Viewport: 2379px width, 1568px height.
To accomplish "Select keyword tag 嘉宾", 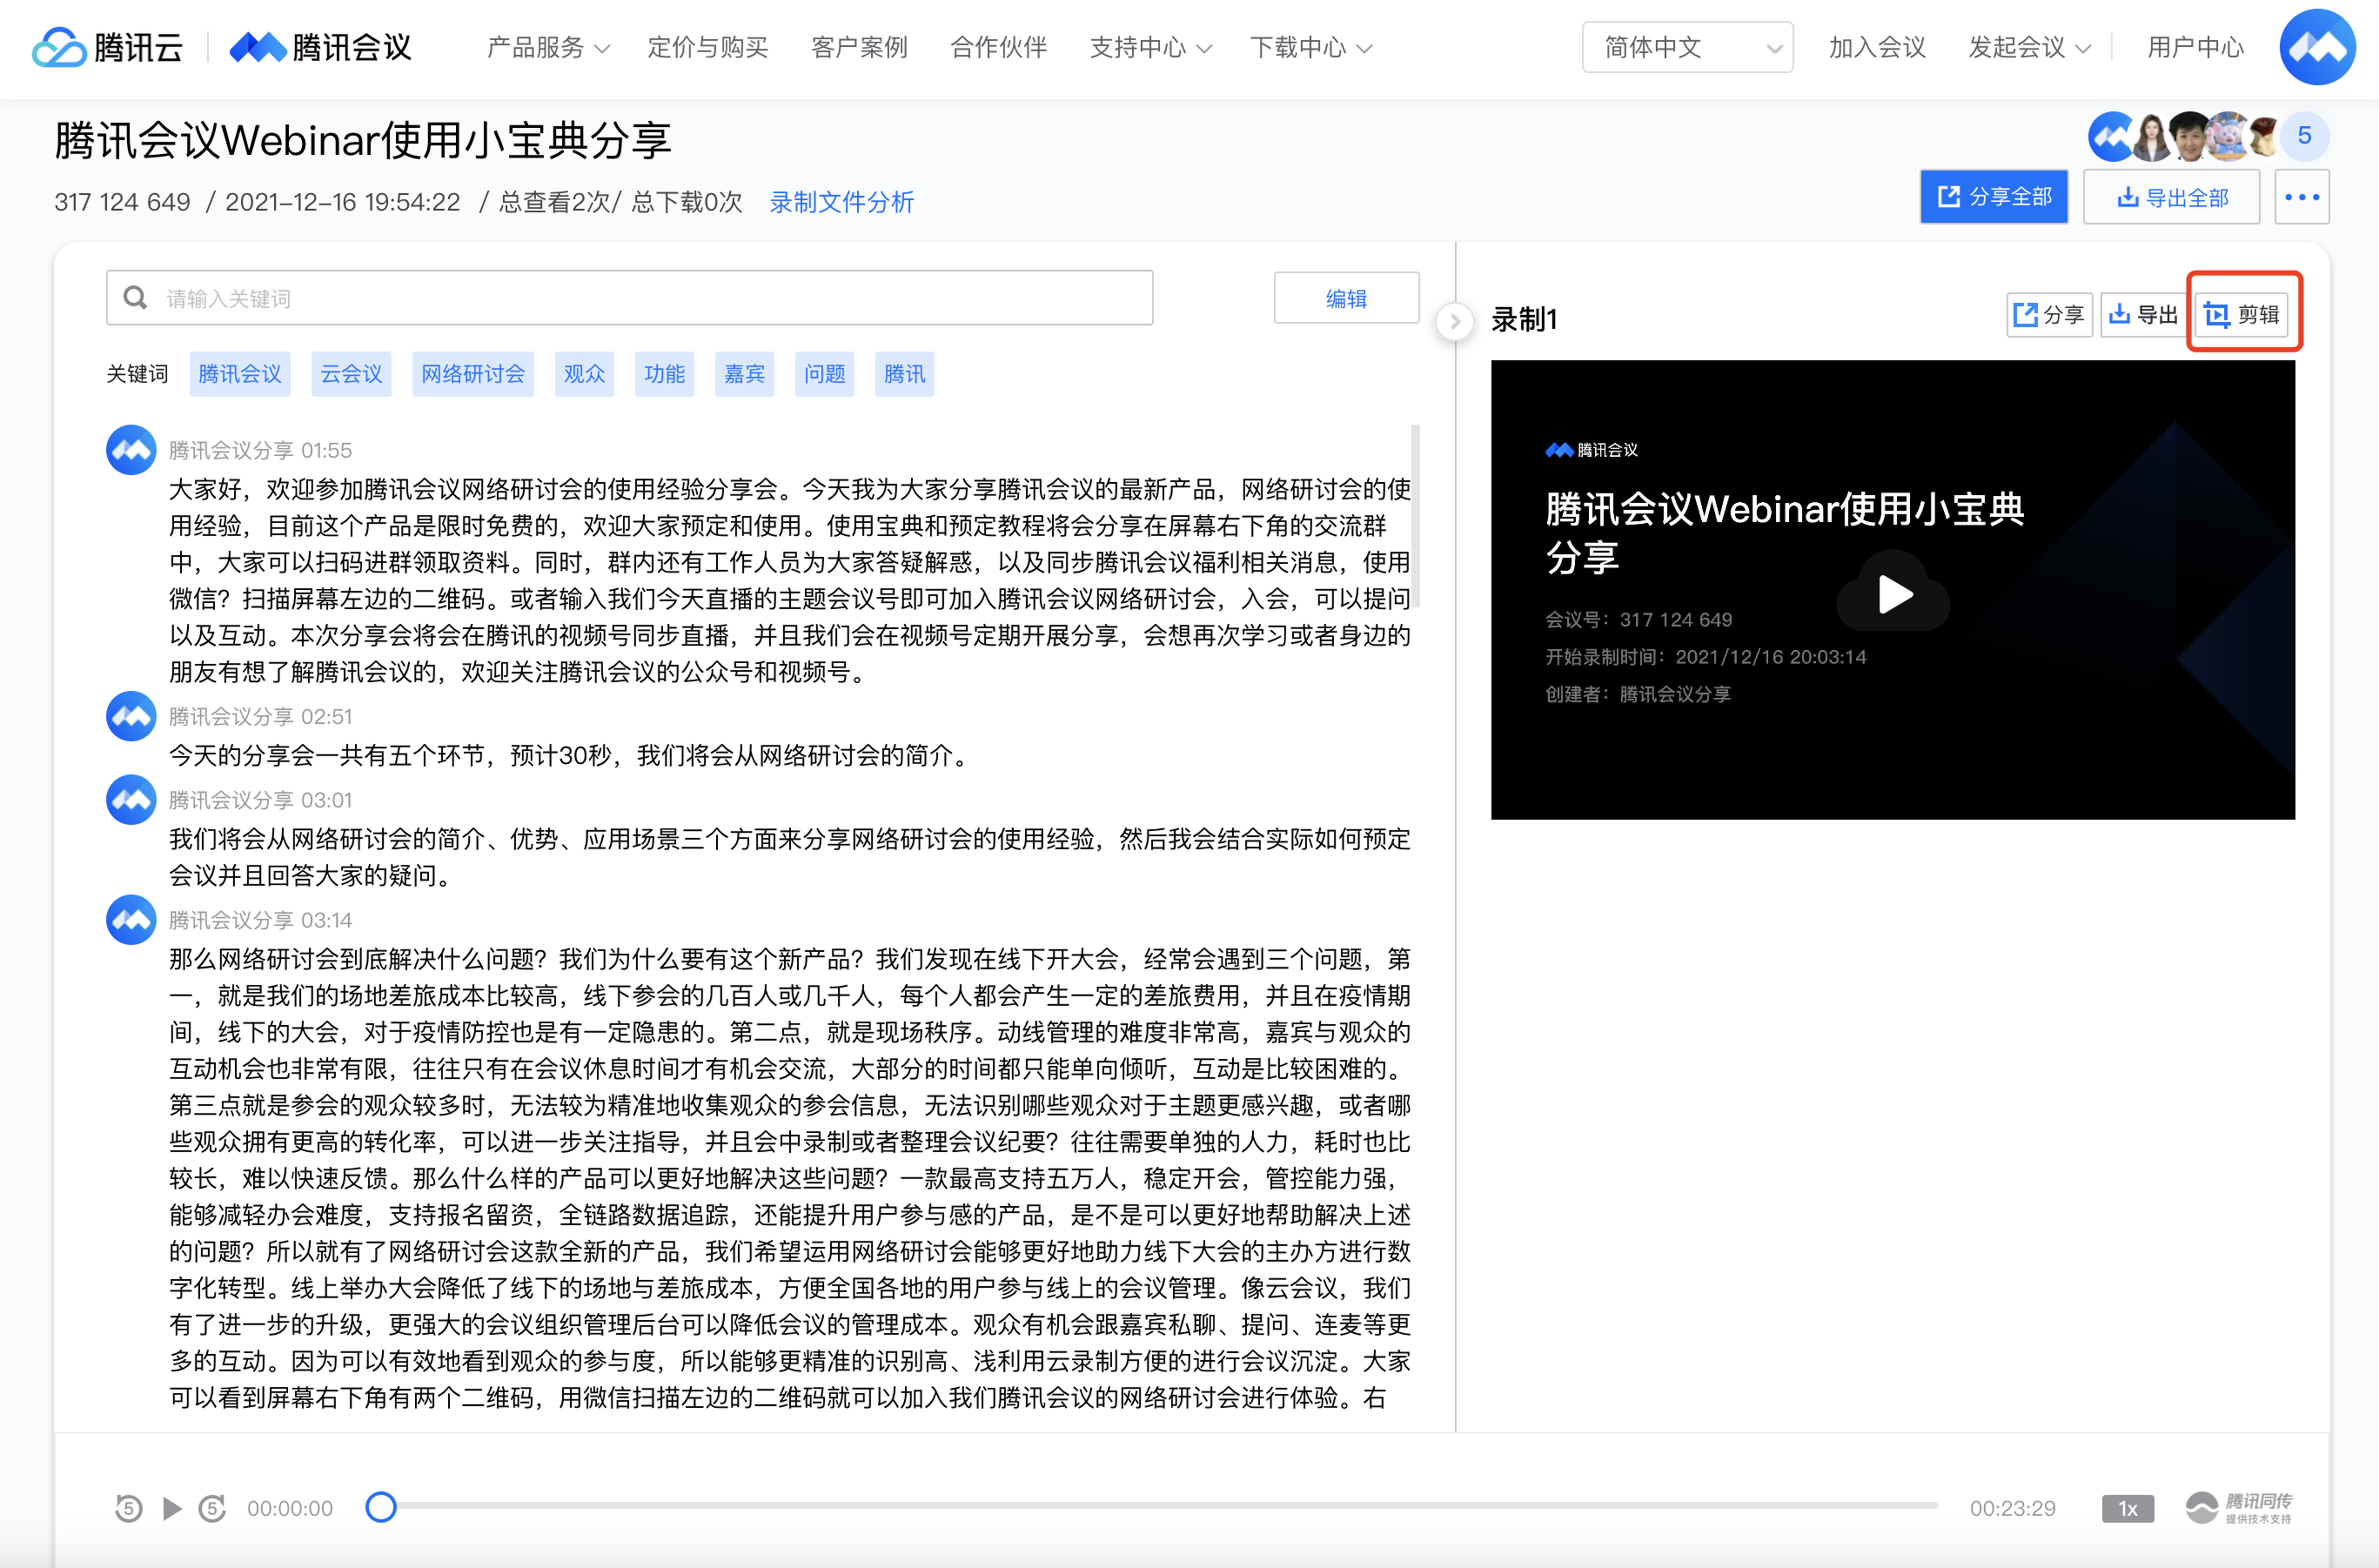I will [x=744, y=374].
